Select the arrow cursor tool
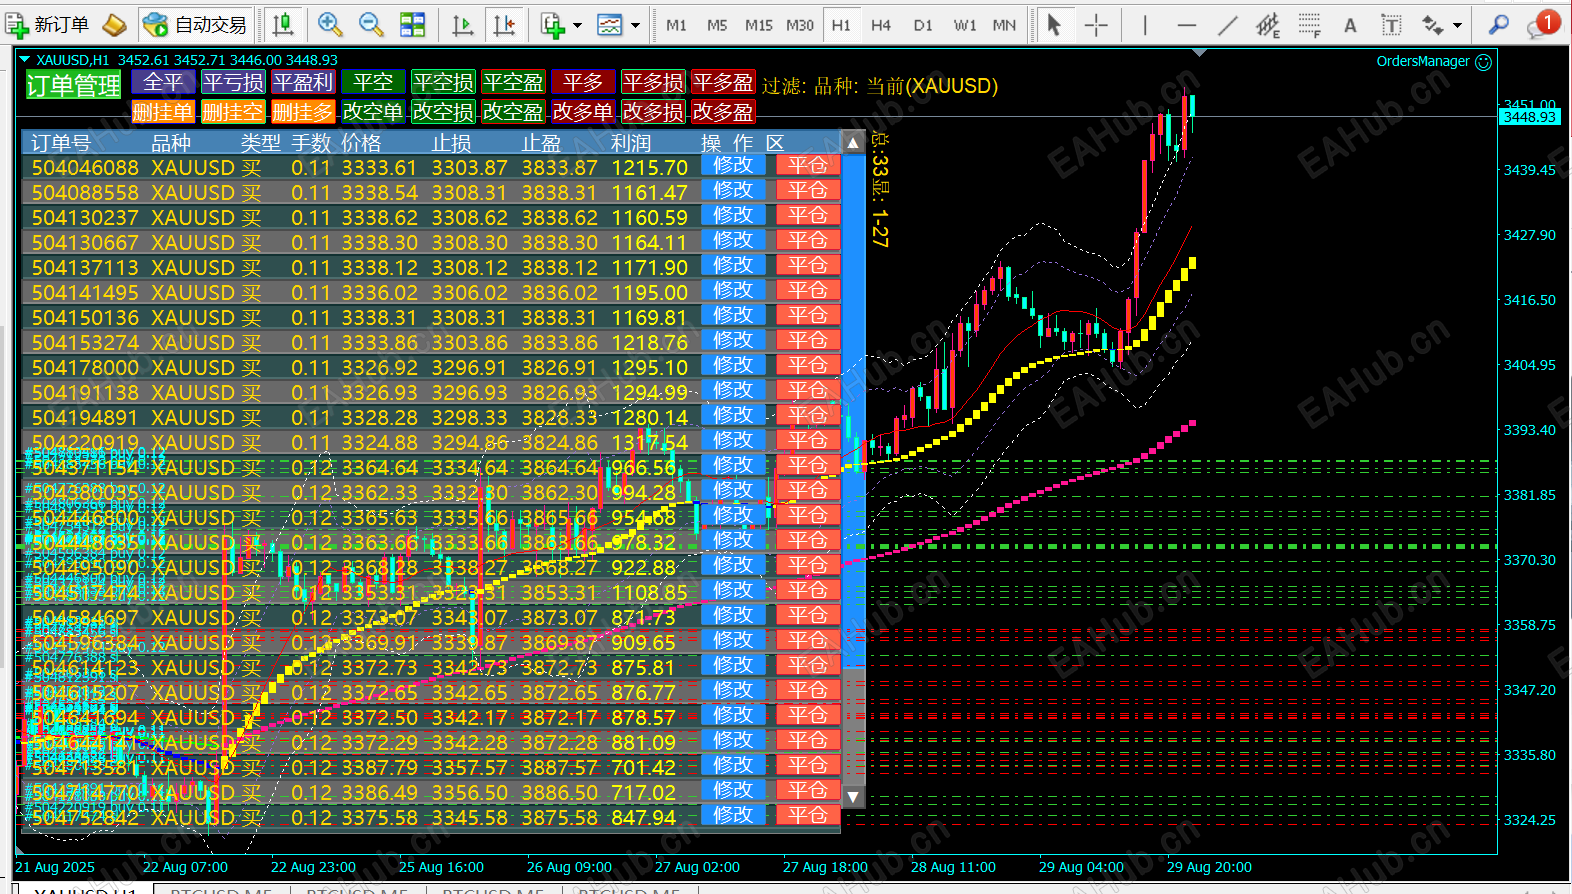 click(x=1054, y=25)
